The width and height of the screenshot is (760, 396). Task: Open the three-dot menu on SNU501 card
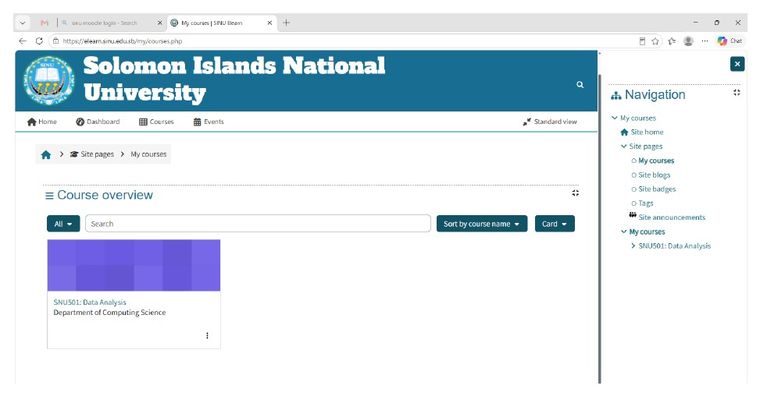click(207, 335)
